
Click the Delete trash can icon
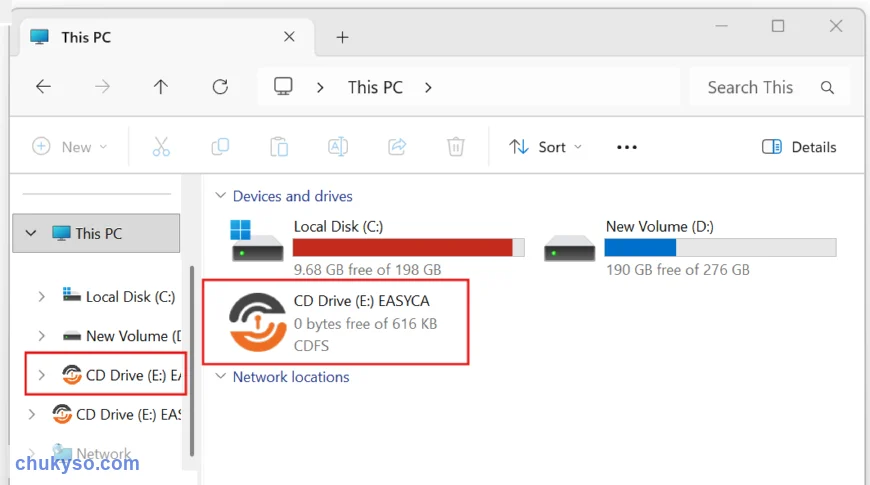(456, 147)
